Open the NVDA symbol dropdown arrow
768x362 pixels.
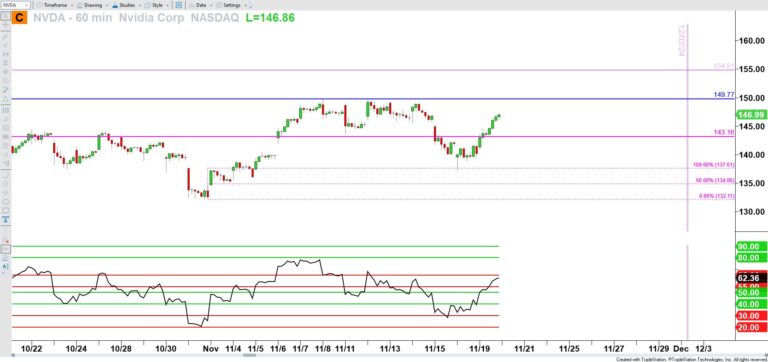coord(26,5)
